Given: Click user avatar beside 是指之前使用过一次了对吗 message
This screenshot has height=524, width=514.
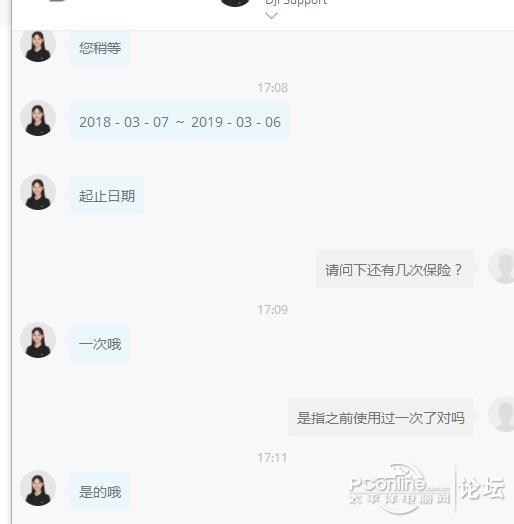Looking at the screenshot, I should click(x=501, y=414).
